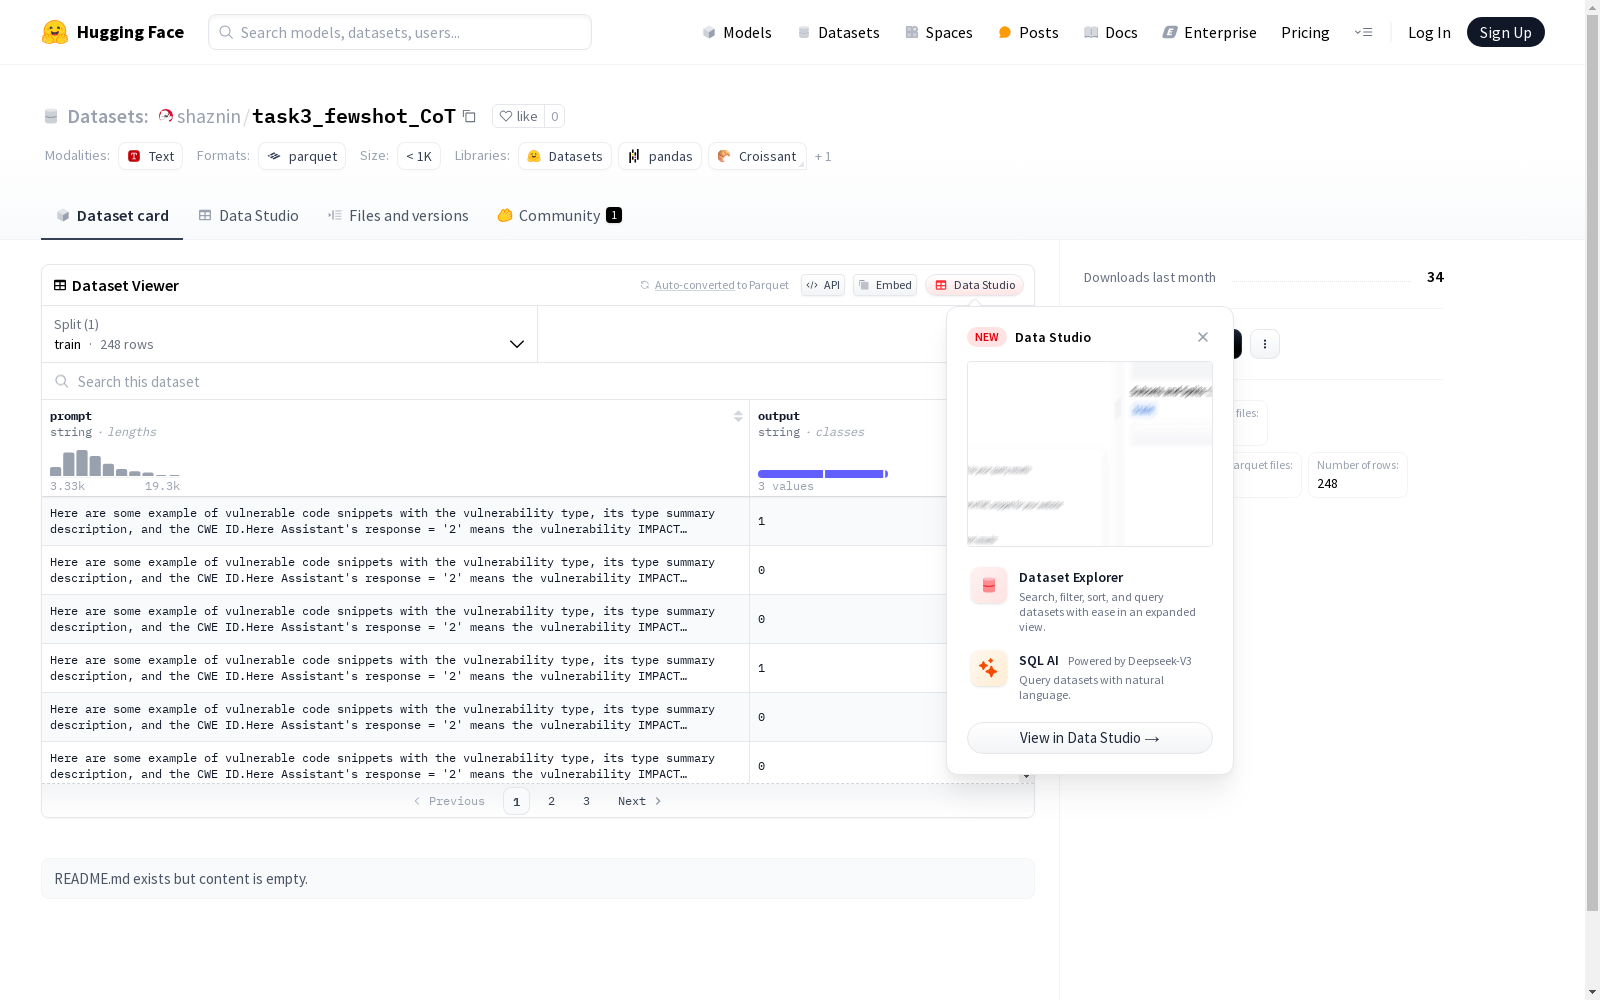
Task: Click the Datasets library tag
Action: pyautogui.click(x=565, y=156)
